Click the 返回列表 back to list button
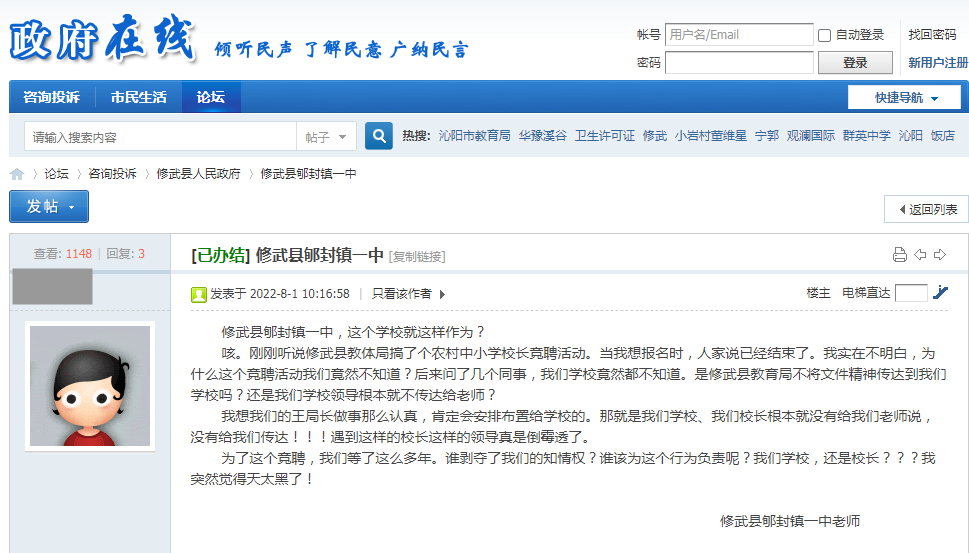969x553 pixels. click(x=926, y=209)
